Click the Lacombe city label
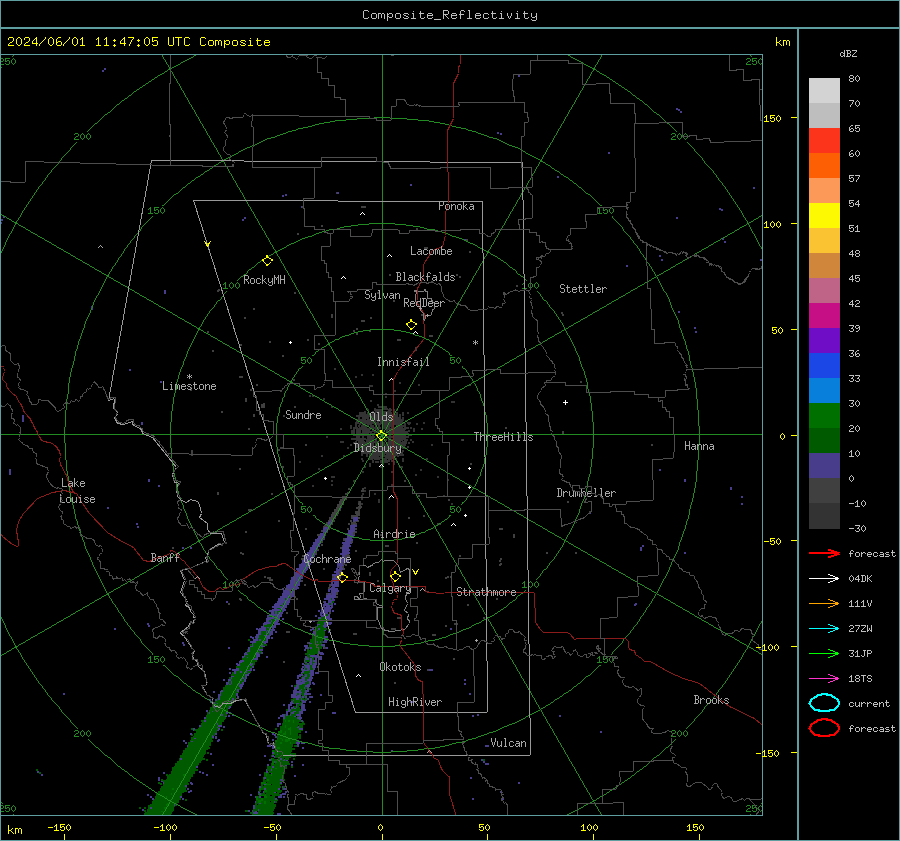Image resolution: width=900 pixels, height=841 pixels. [x=431, y=251]
